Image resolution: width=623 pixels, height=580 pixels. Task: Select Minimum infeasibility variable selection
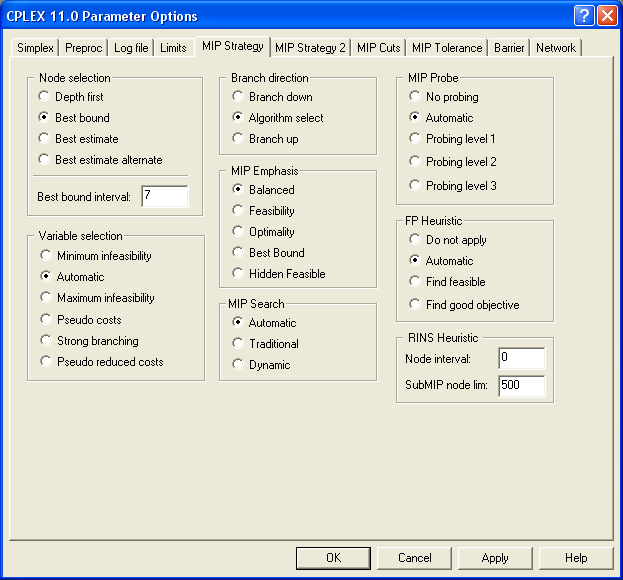(x=96, y=255)
